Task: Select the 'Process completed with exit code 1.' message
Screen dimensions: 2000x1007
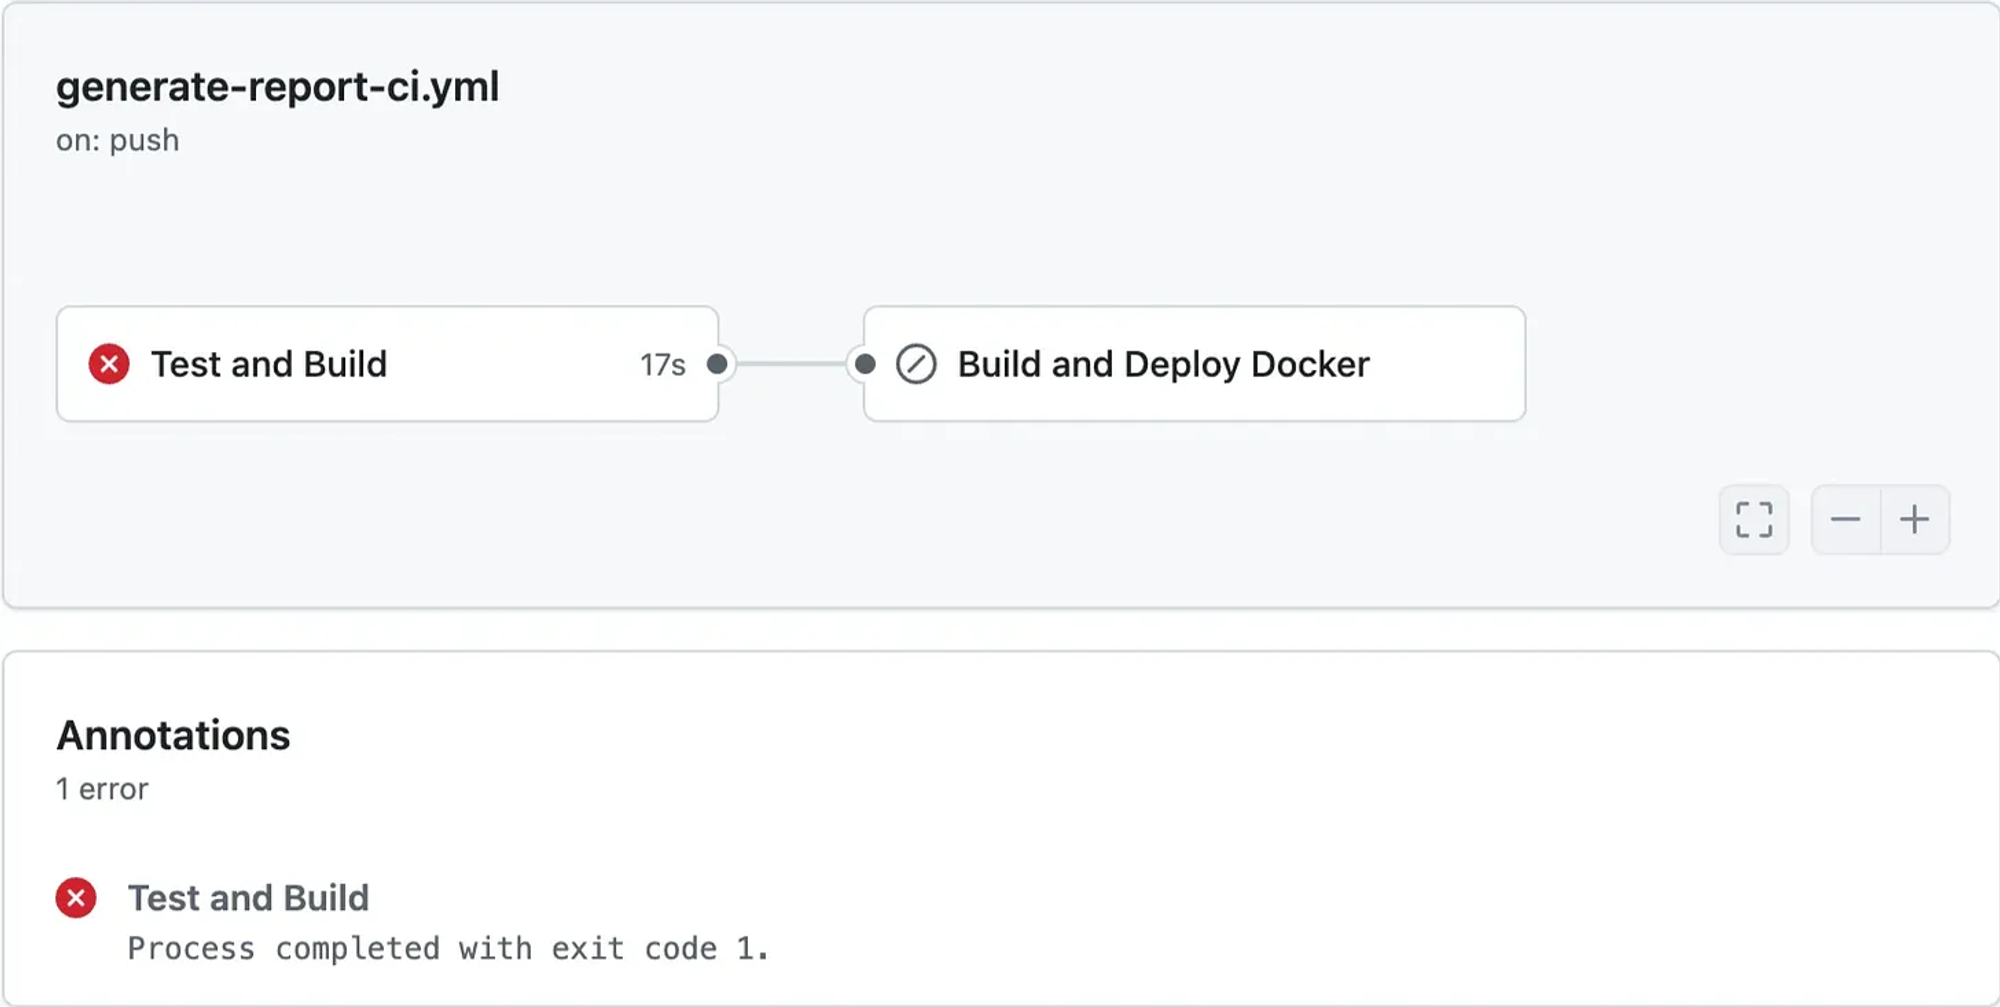Action: (448, 948)
